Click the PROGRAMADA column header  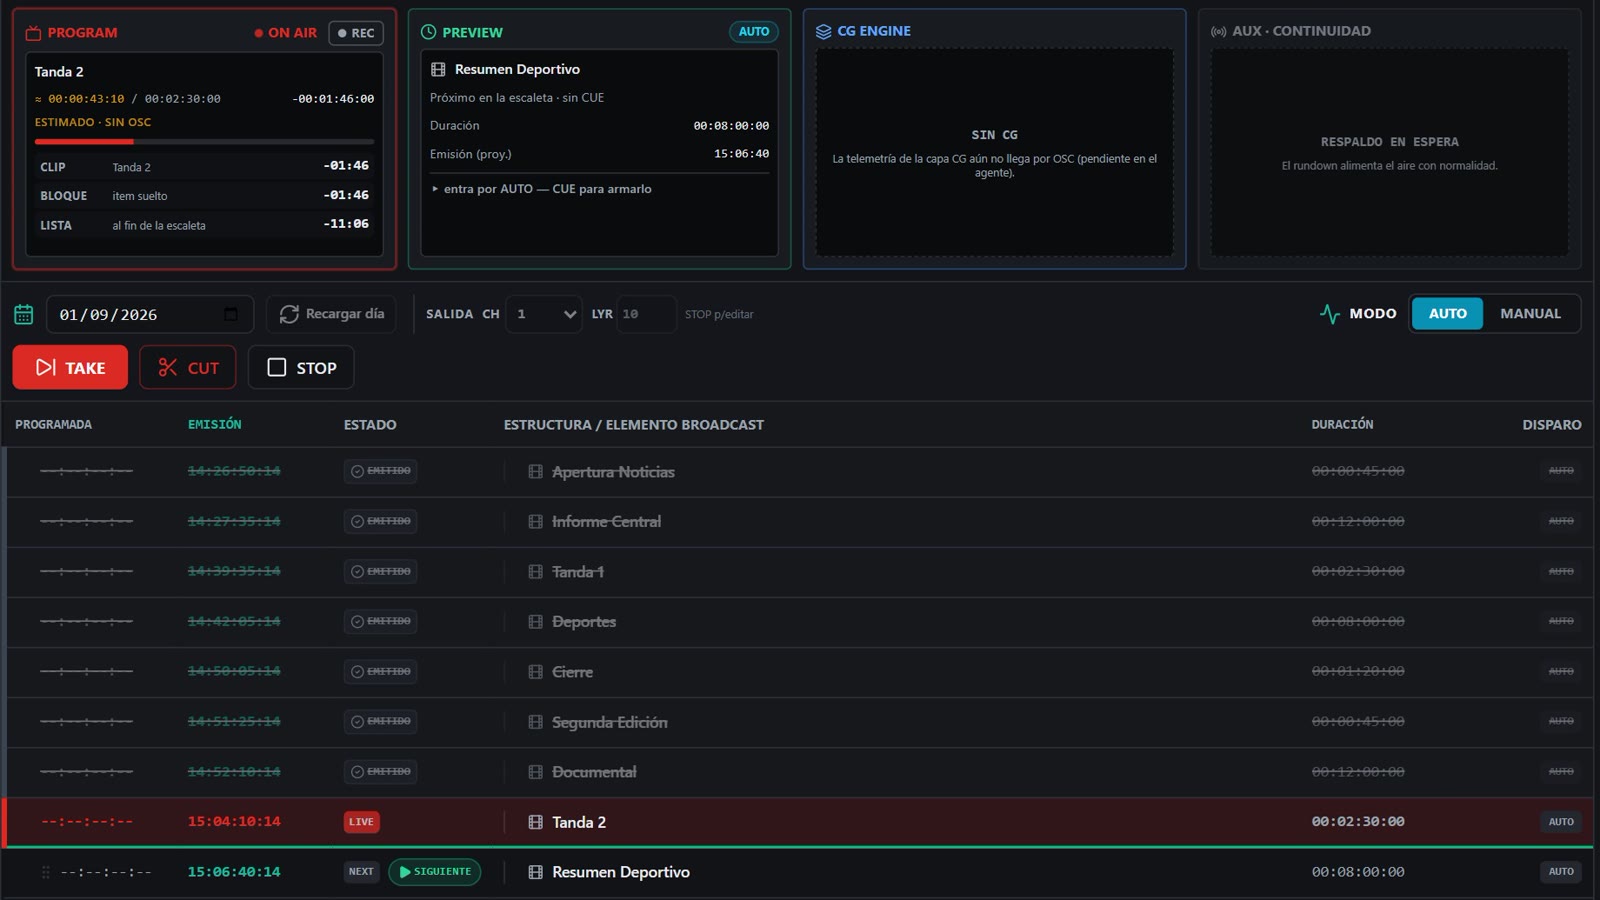click(53, 425)
